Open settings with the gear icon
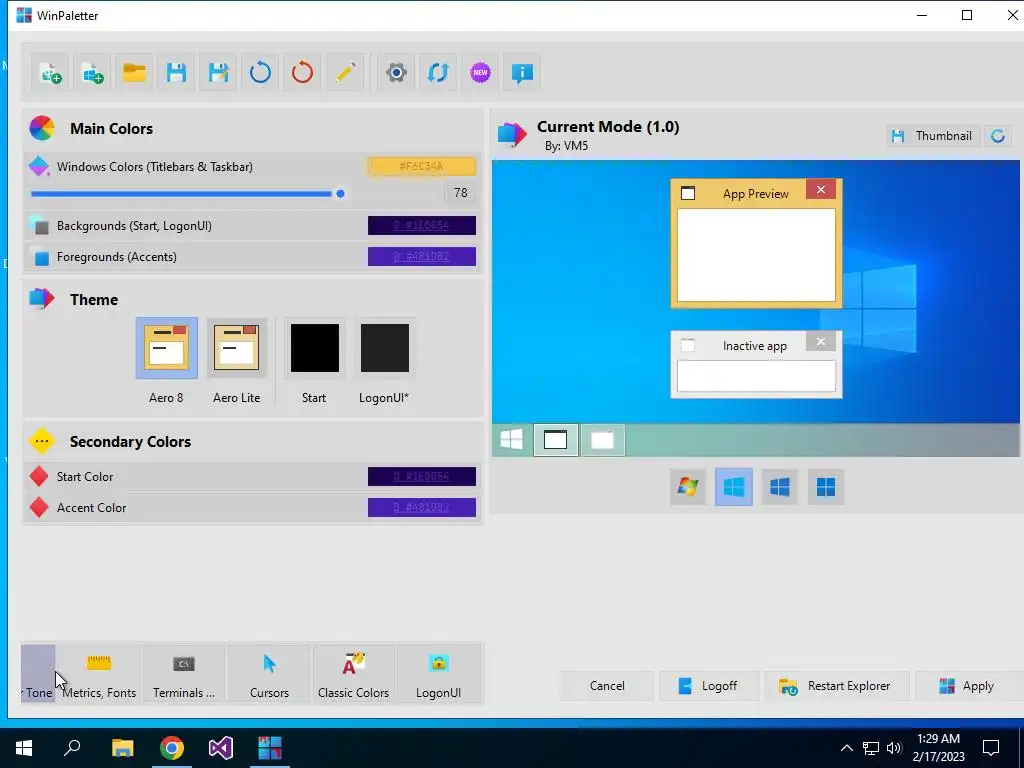 click(396, 72)
